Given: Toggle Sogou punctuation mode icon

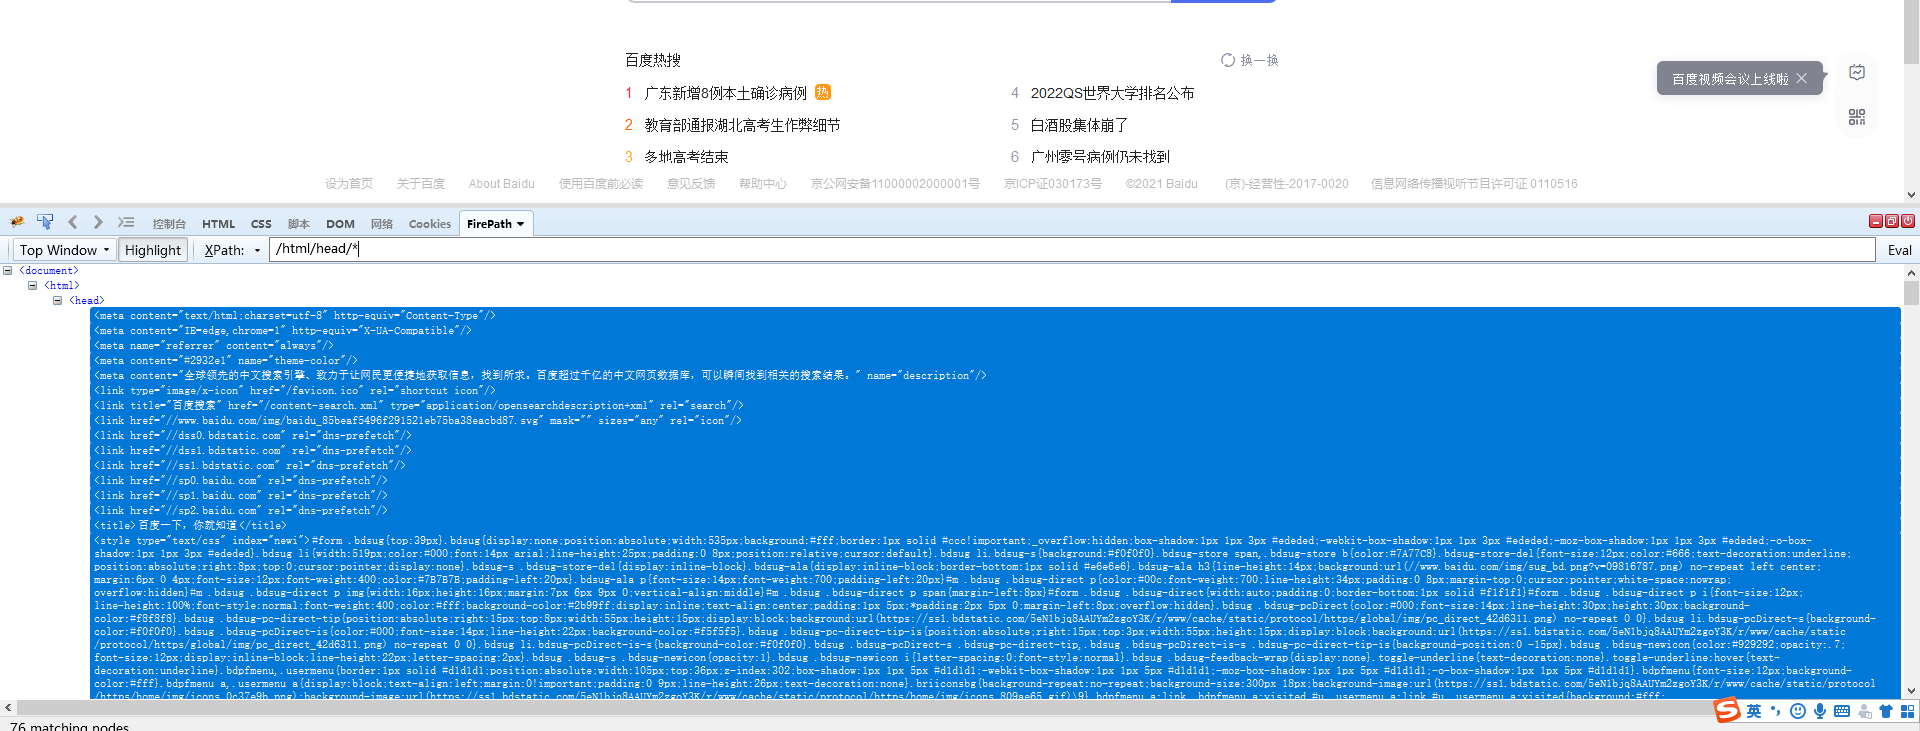Looking at the screenshot, I should (x=1776, y=711).
